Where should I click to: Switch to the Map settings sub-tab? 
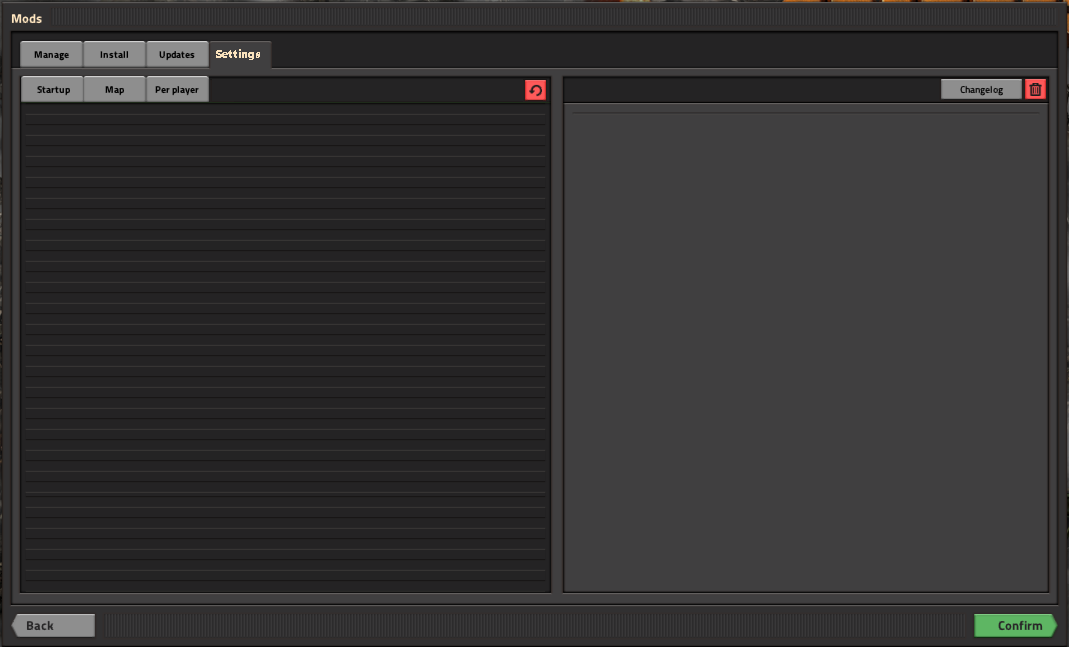coord(115,89)
